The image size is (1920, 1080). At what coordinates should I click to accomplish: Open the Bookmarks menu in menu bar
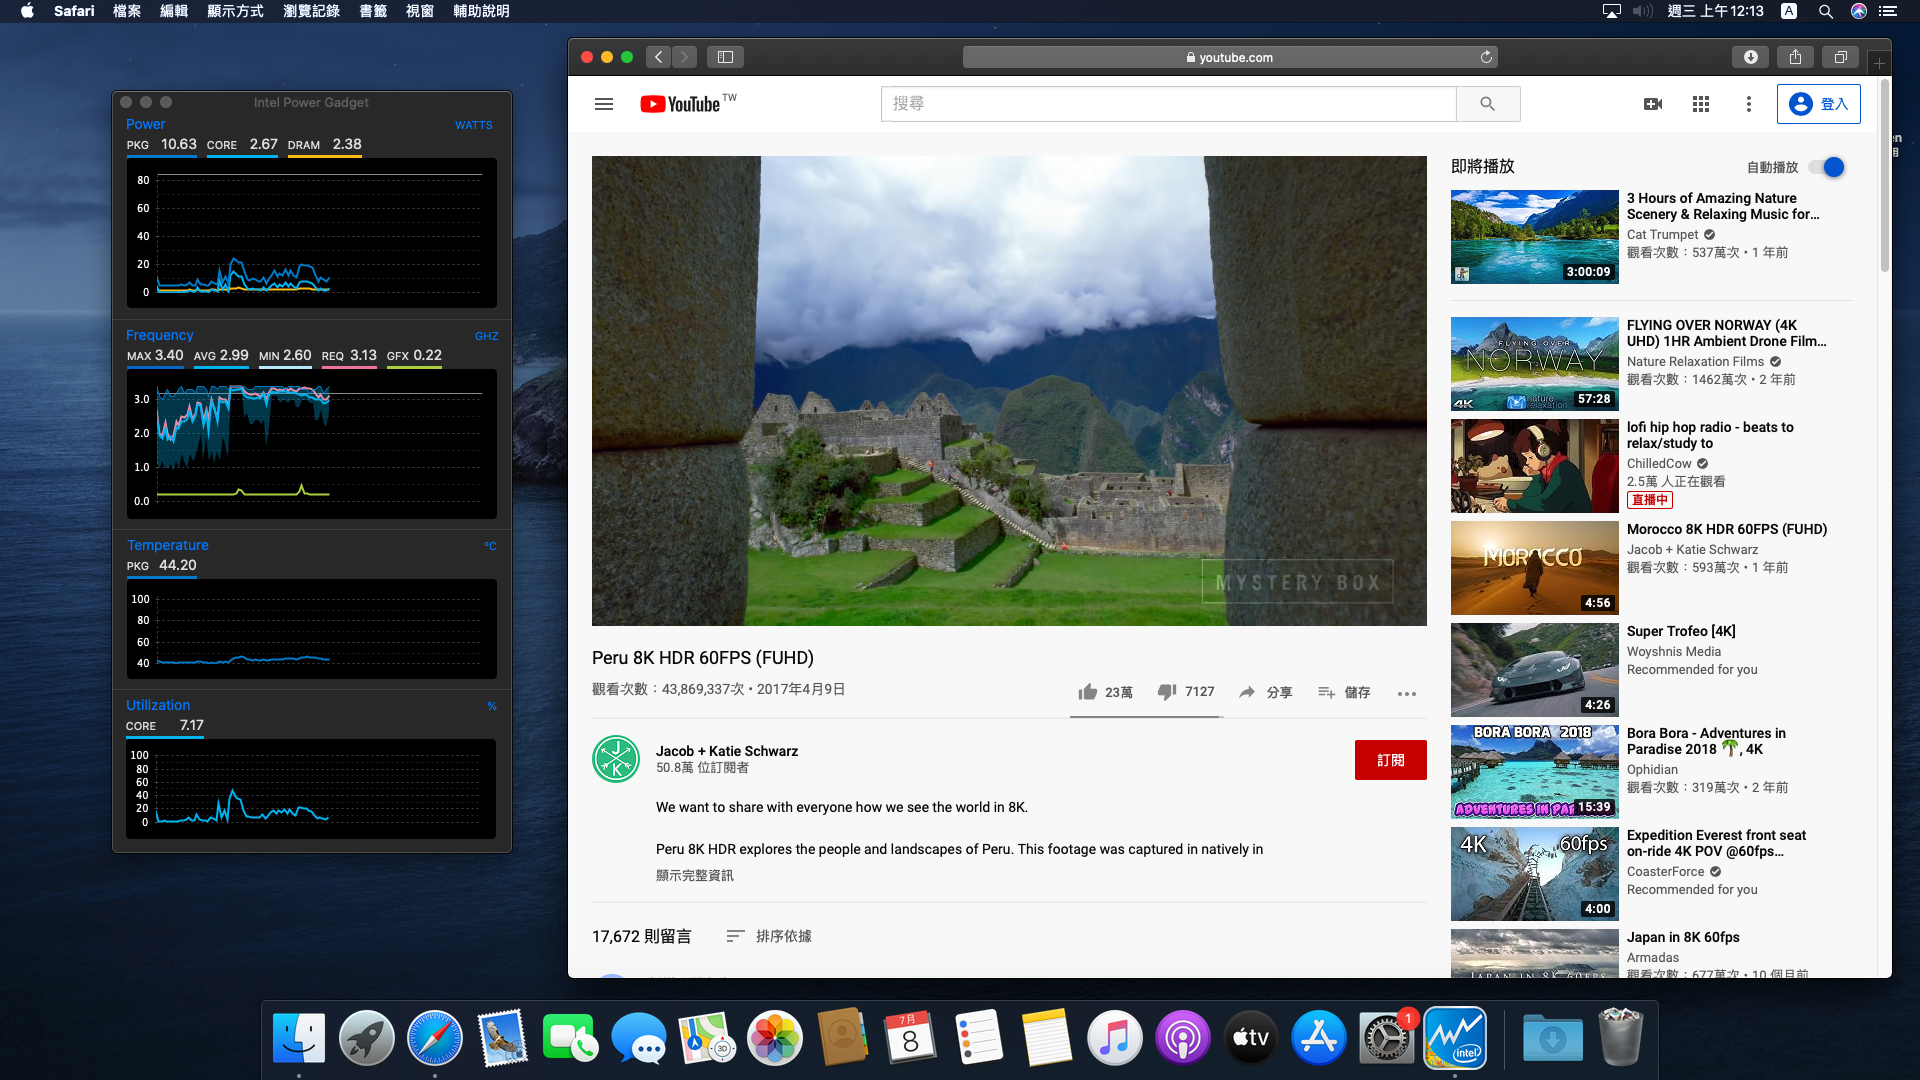372,11
